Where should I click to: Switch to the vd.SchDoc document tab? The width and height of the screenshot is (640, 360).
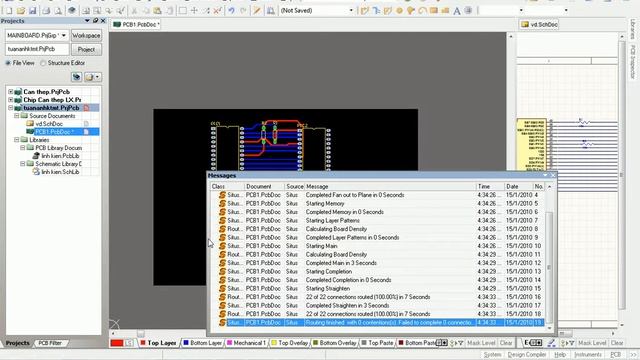coord(540,24)
